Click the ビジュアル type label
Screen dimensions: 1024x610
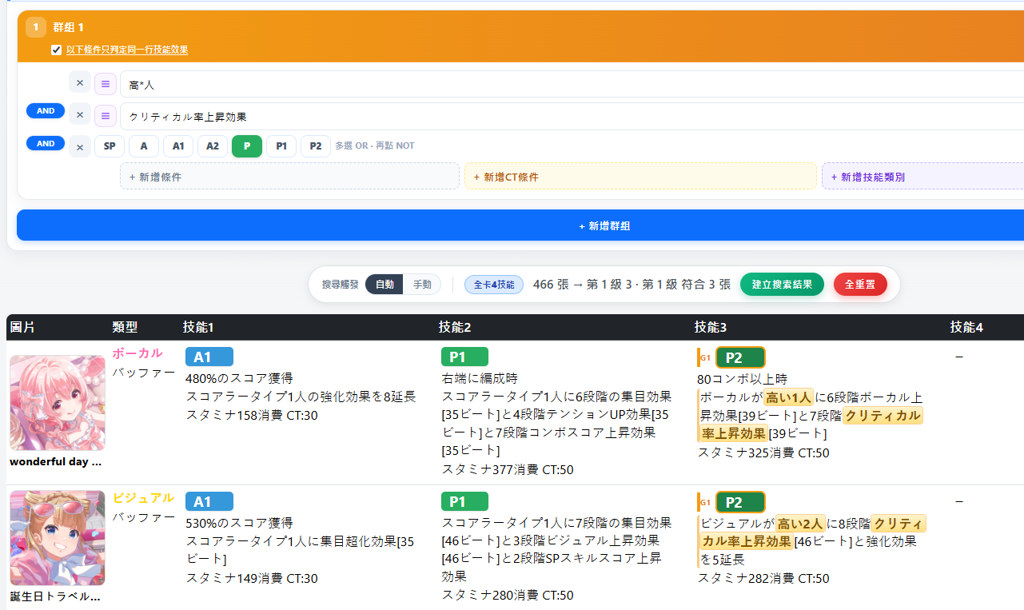143,498
